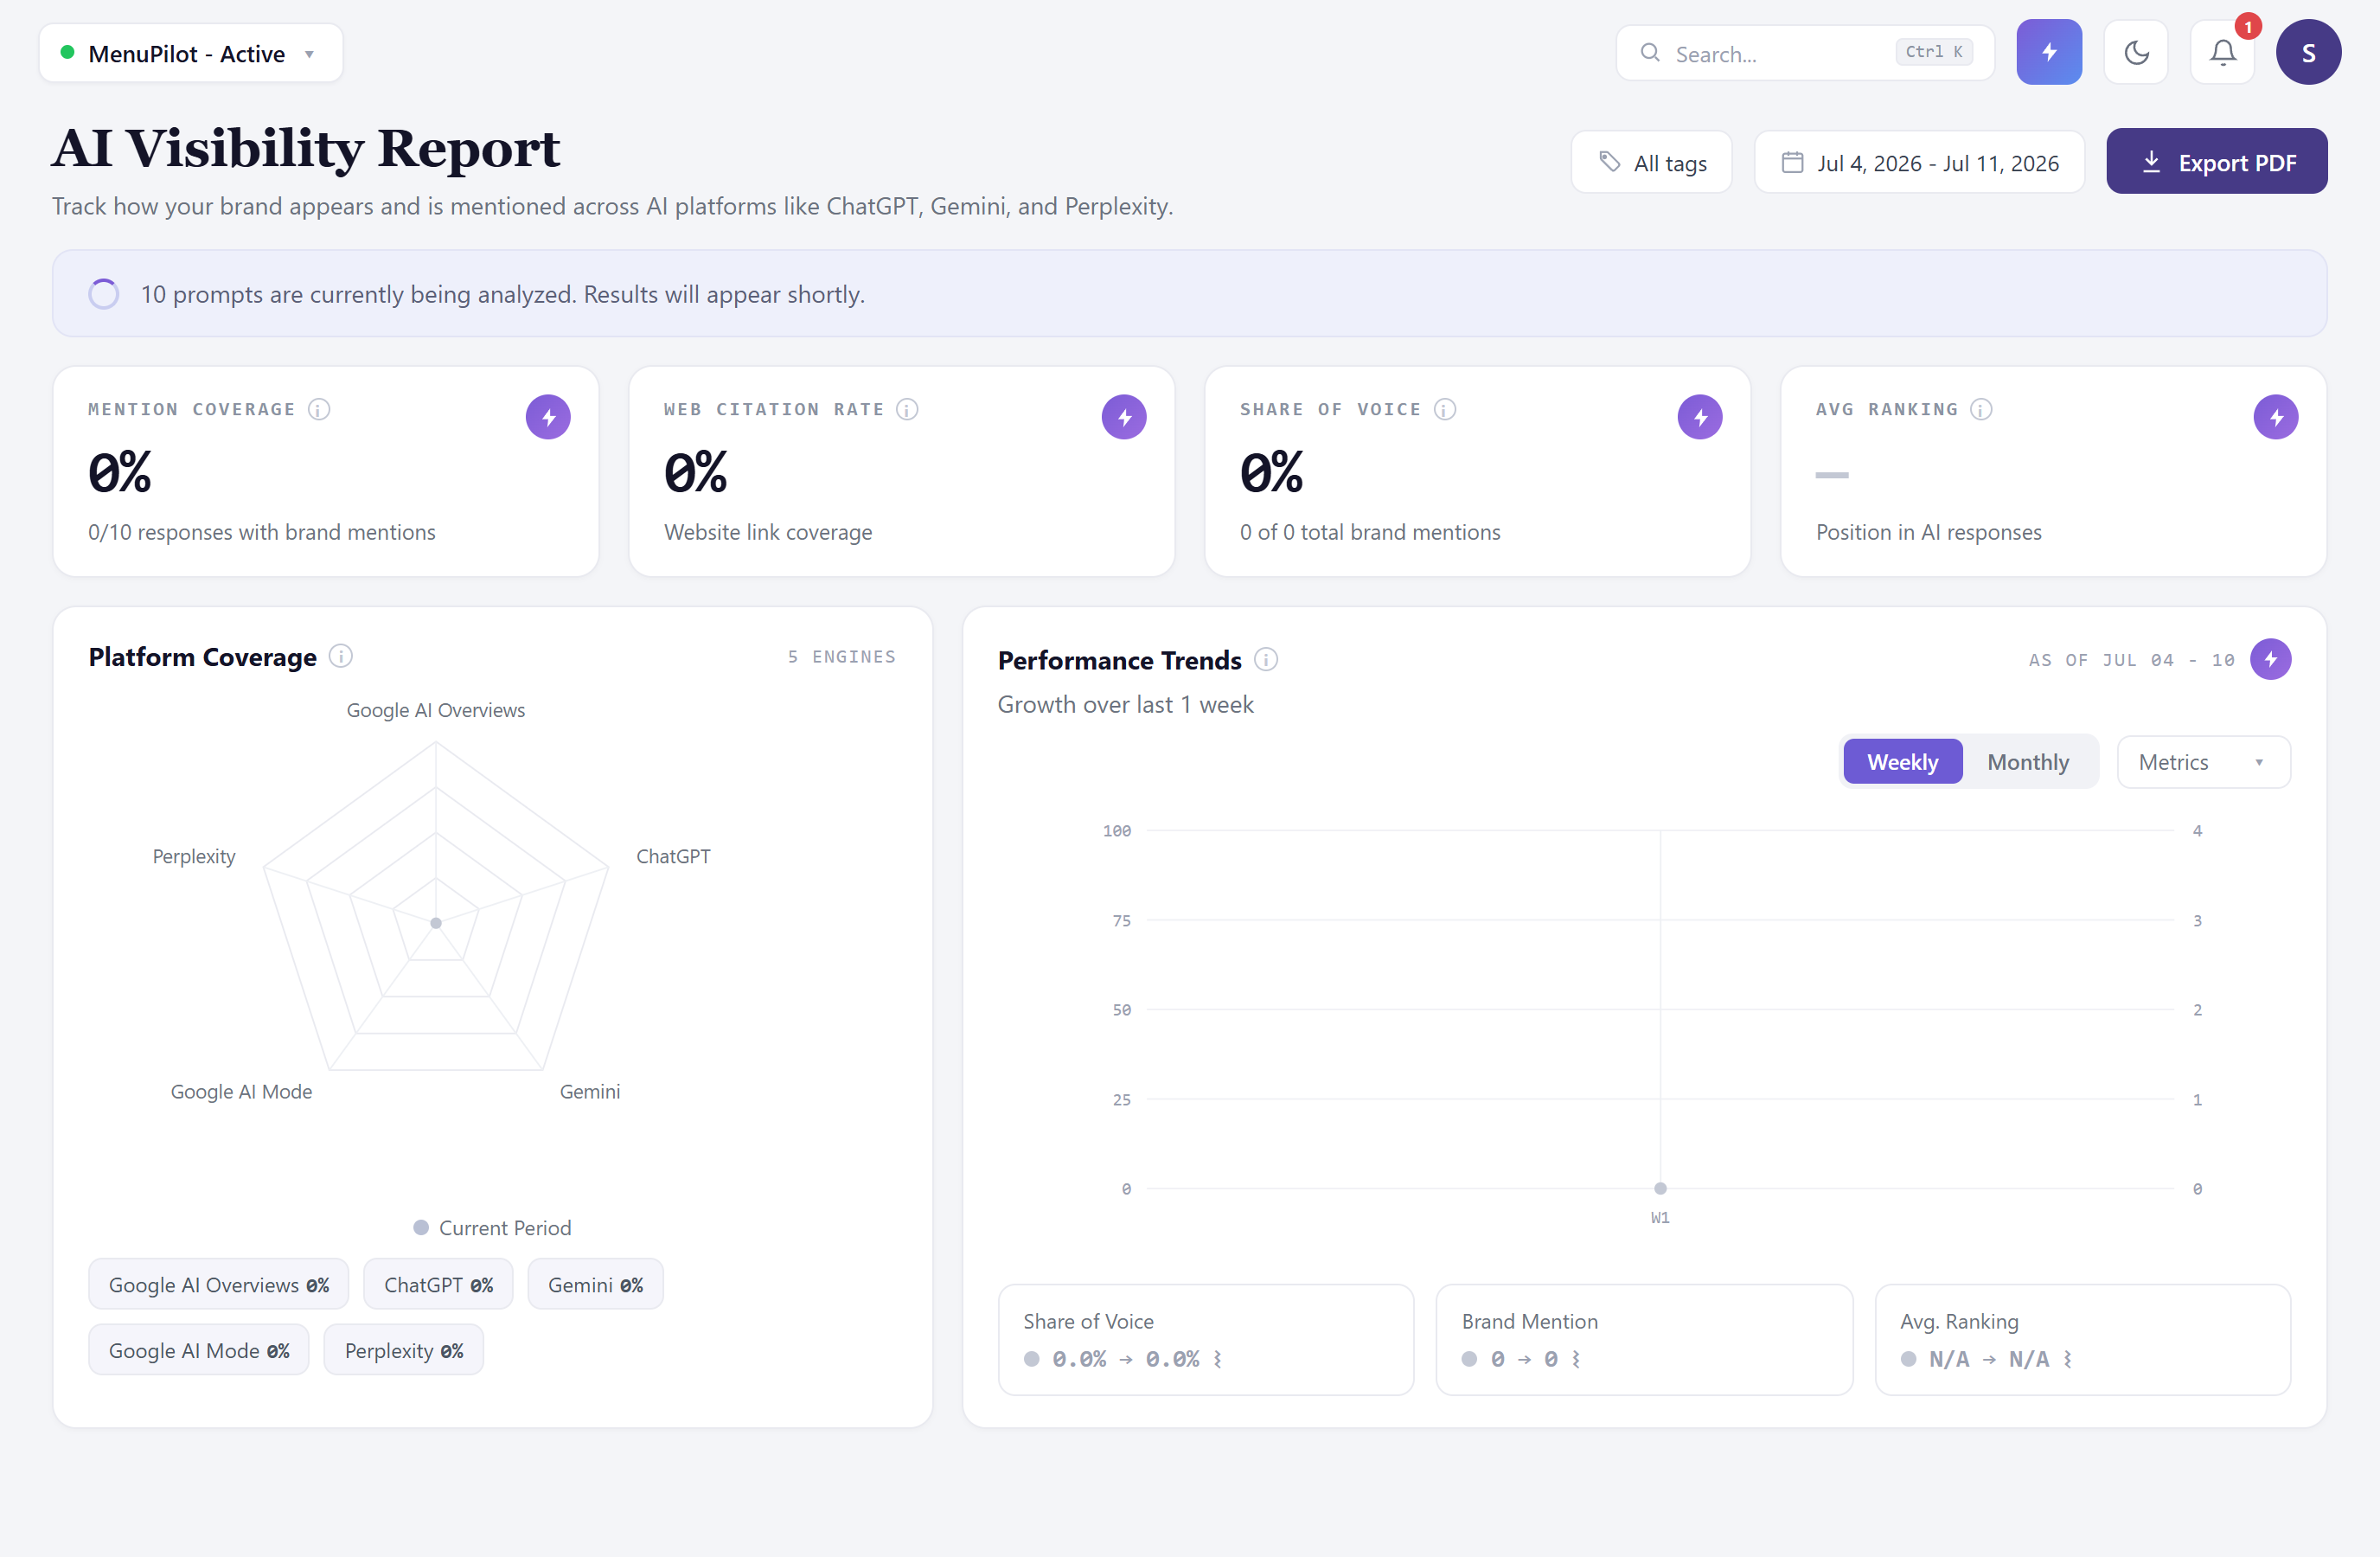2380x1557 pixels.
Task: Click the Perplexity 0% chip
Action: coord(404,1350)
